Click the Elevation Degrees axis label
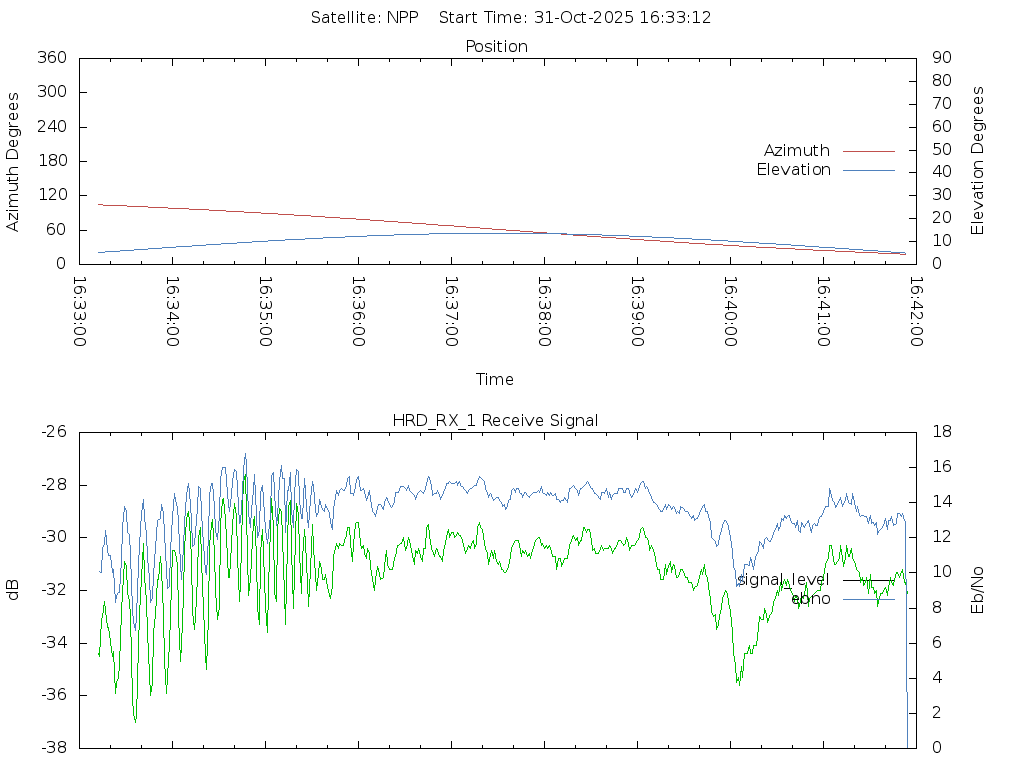 (978, 161)
